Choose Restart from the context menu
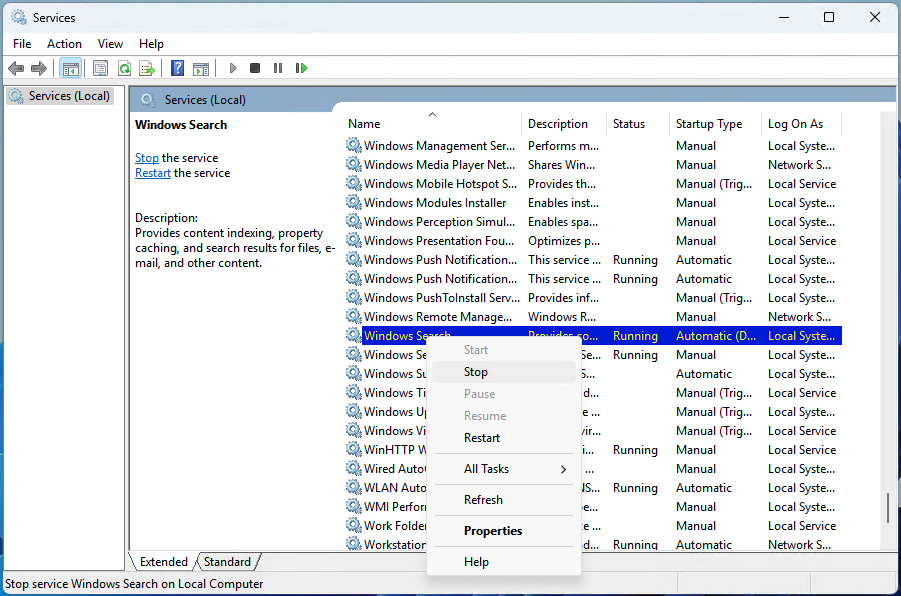Image resolution: width=901 pixels, height=596 pixels. point(481,437)
